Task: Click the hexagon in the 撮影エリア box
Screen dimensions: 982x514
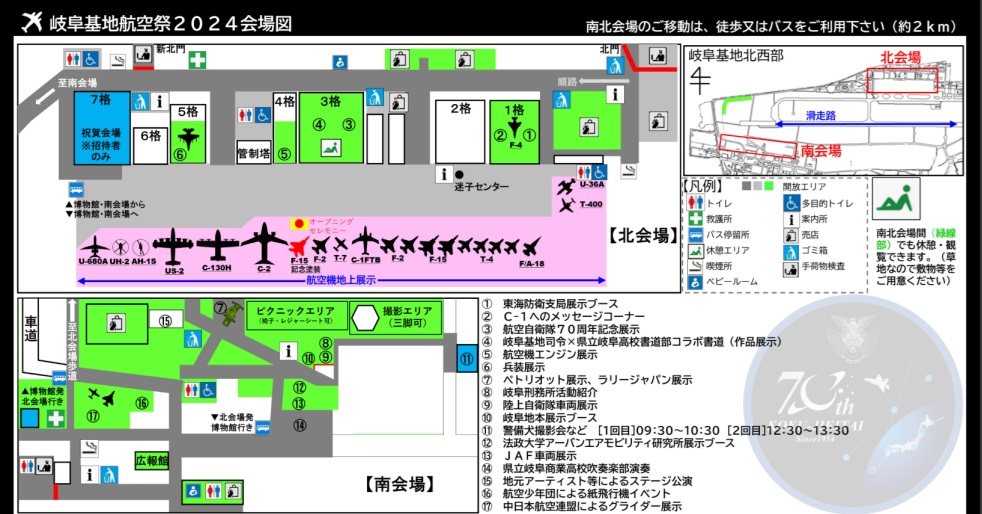Action: [365, 318]
